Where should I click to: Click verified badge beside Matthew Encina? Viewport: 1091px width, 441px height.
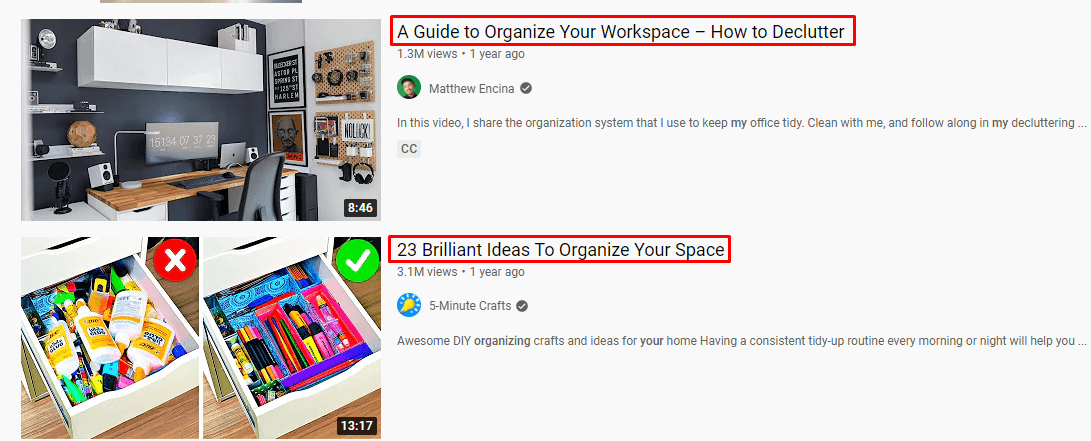tap(527, 88)
